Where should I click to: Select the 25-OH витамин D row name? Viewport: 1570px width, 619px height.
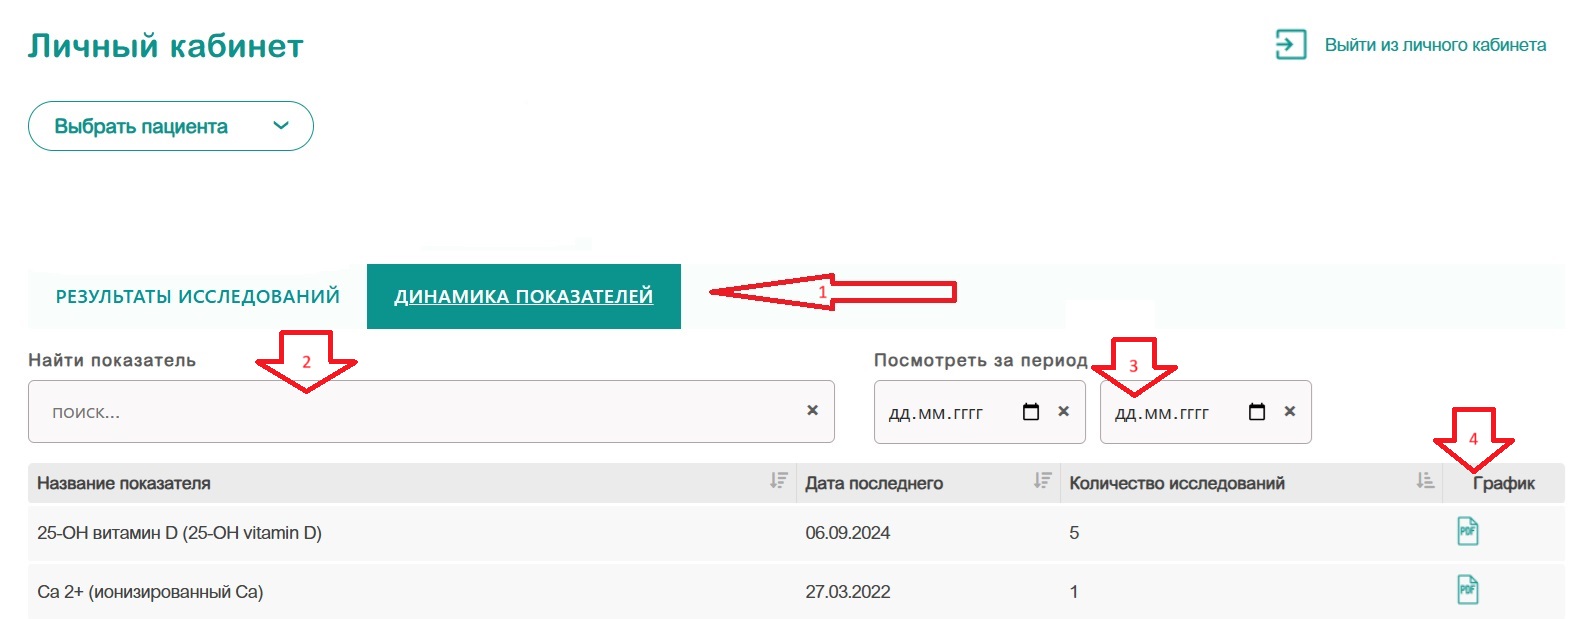pos(179,533)
